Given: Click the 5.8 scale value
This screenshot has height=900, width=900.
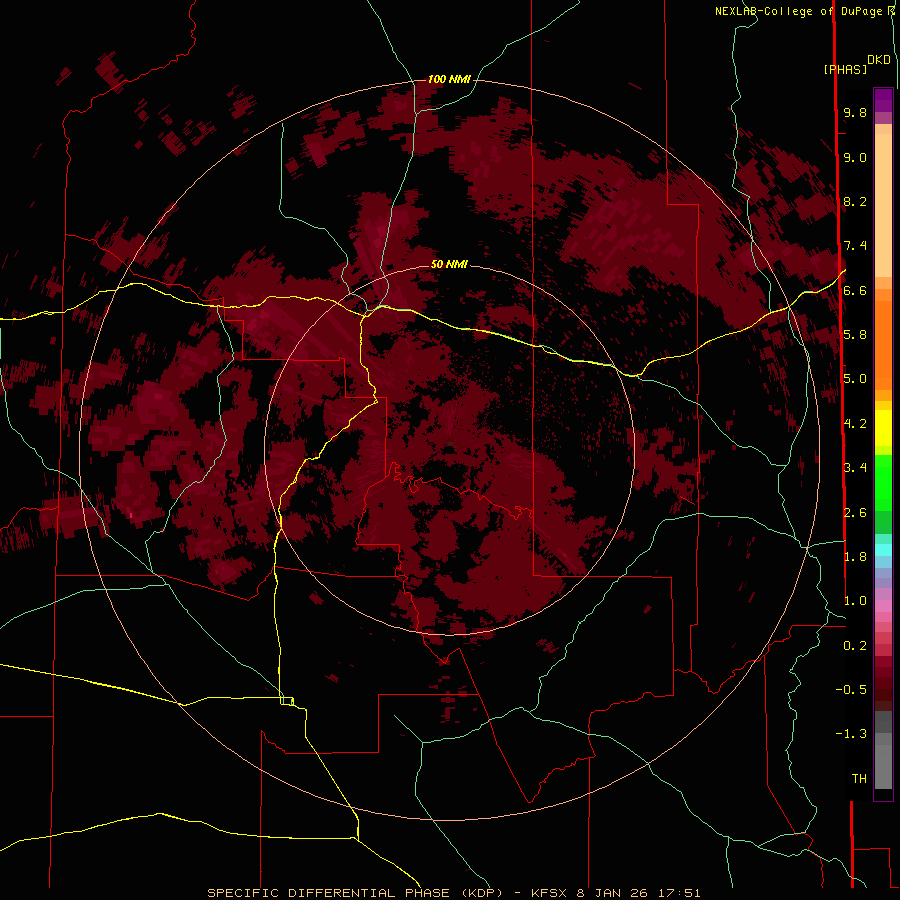Looking at the screenshot, I should point(855,334).
